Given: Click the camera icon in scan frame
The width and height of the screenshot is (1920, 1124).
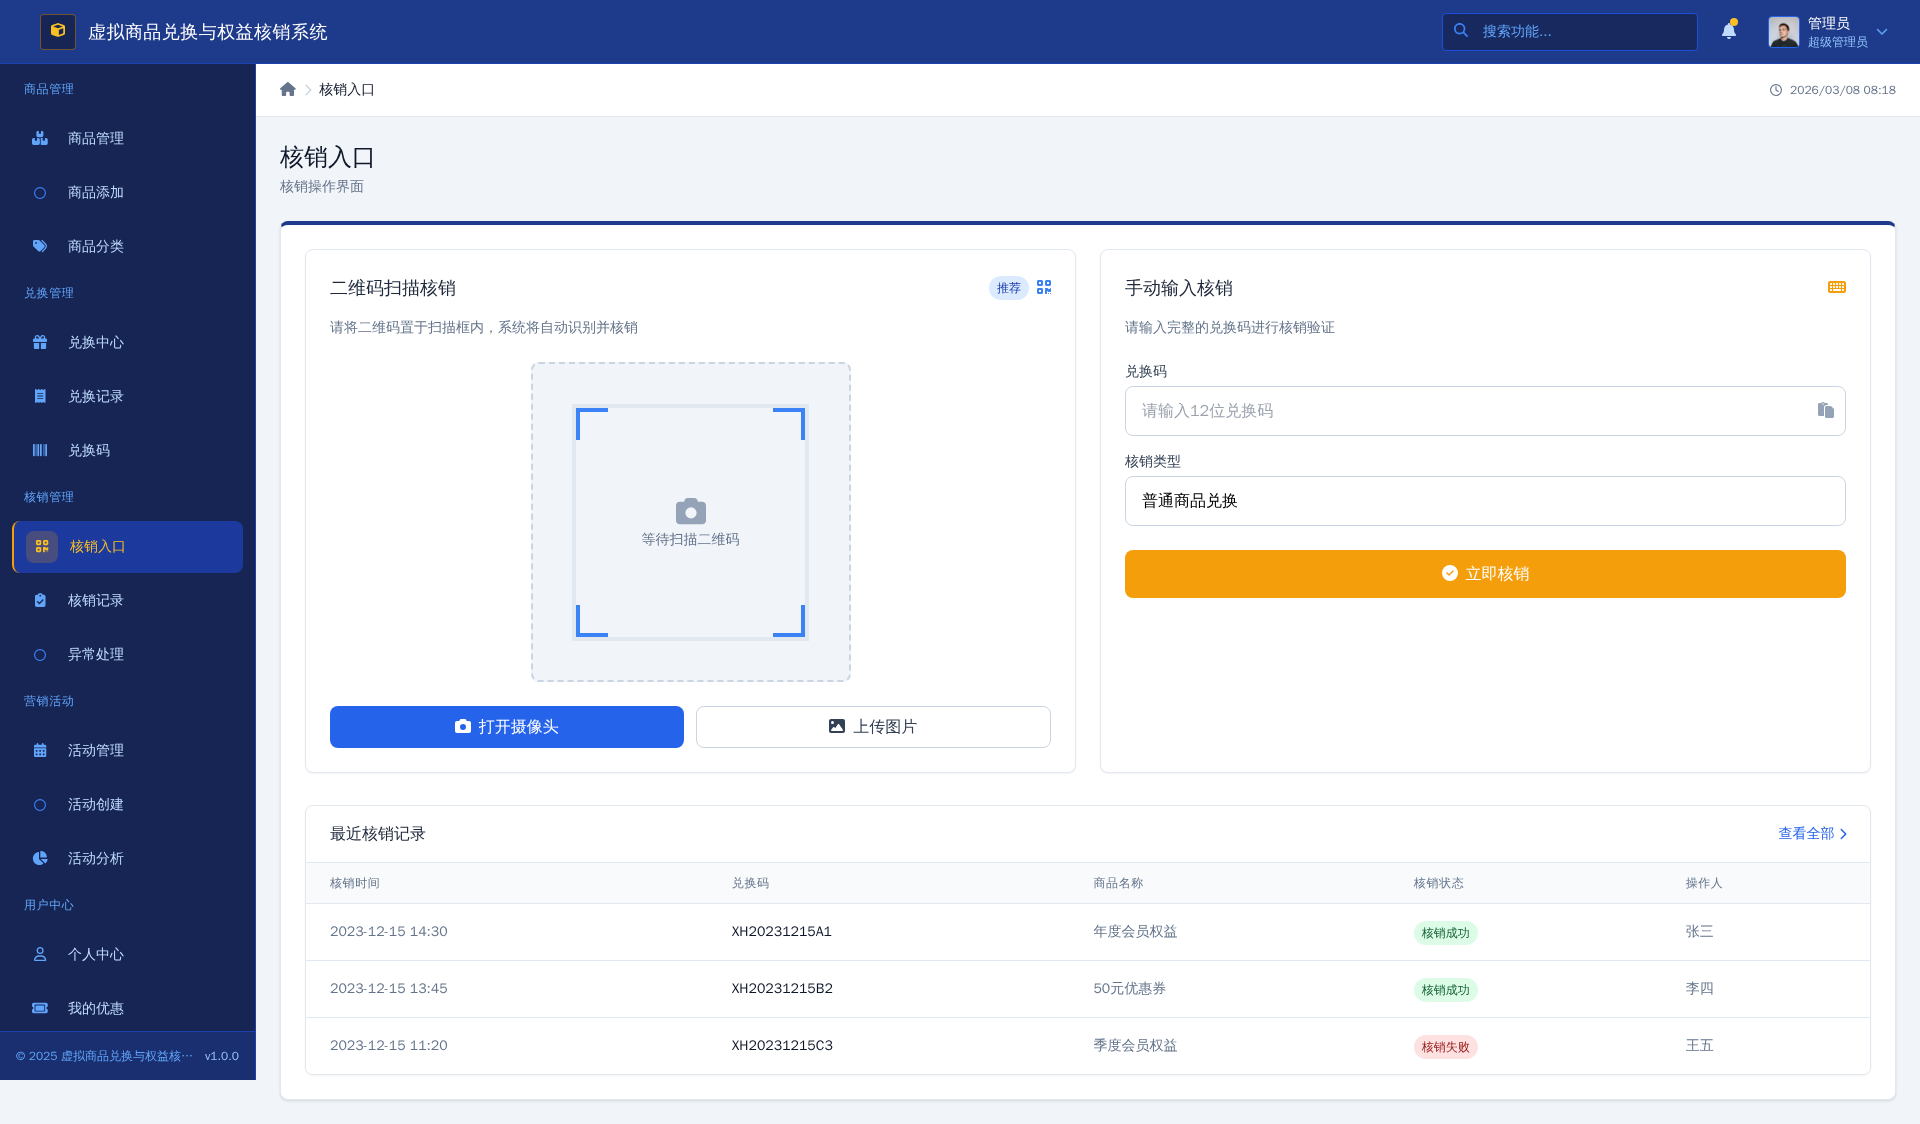Looking at the screenshot, I should click(690, 511).
